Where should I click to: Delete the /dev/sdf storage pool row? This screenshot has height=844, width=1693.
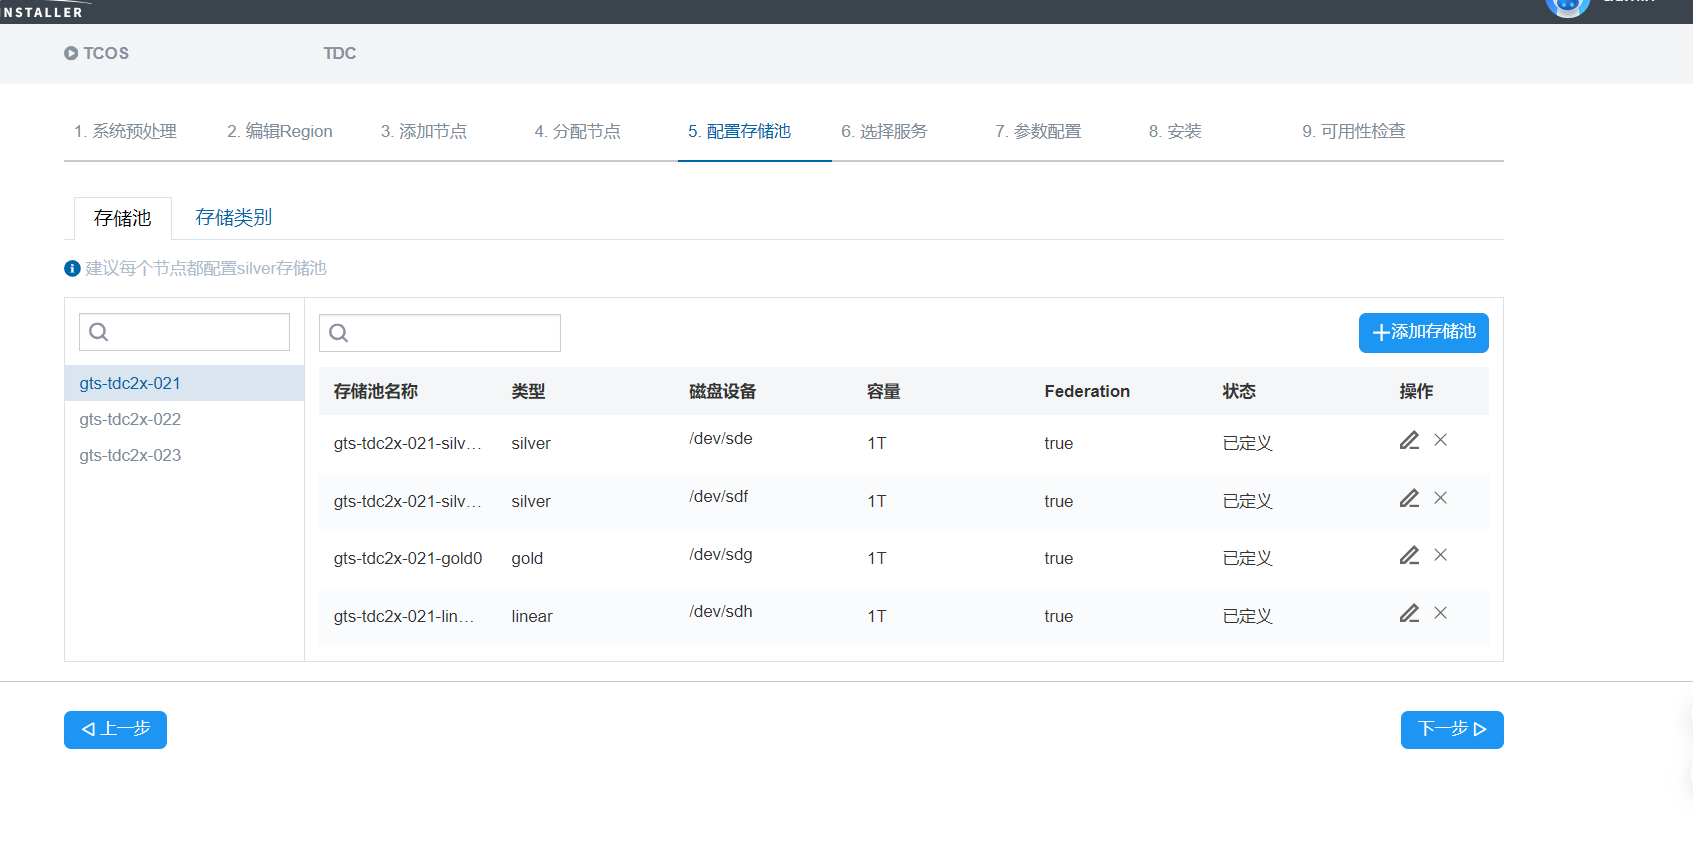(1441, 498)
